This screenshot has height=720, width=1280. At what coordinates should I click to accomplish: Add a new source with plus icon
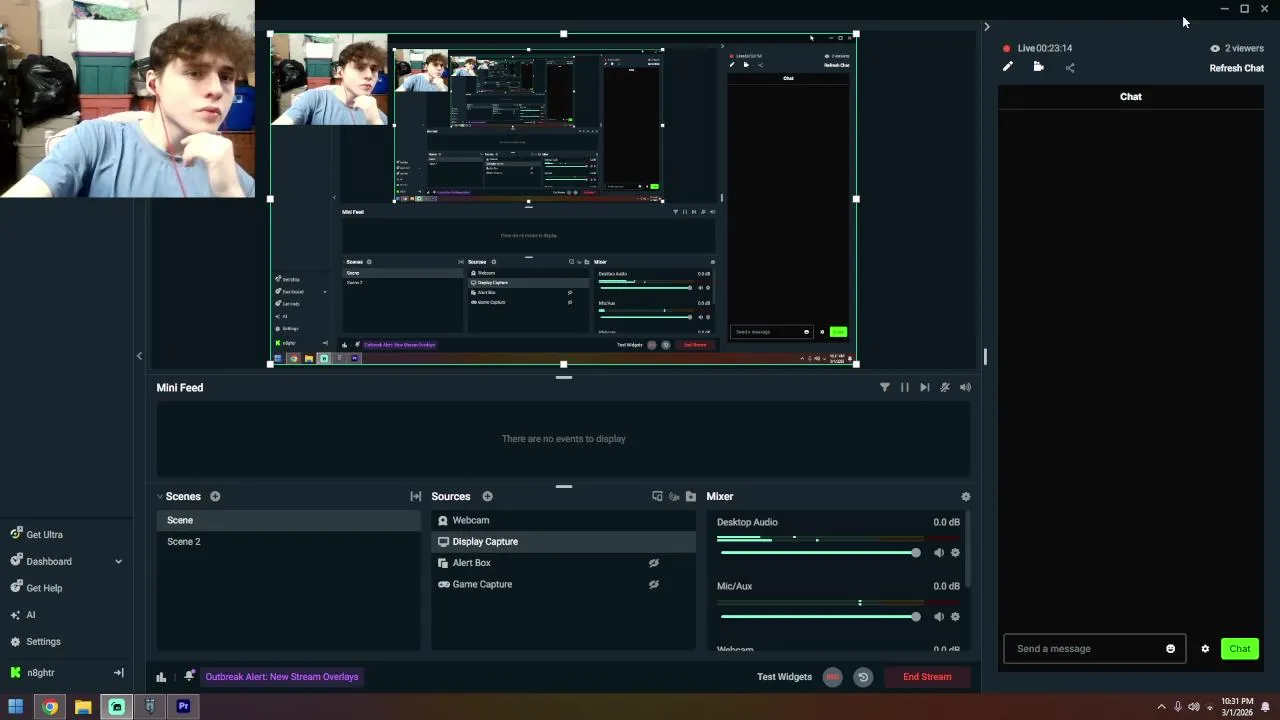[487, 496]
